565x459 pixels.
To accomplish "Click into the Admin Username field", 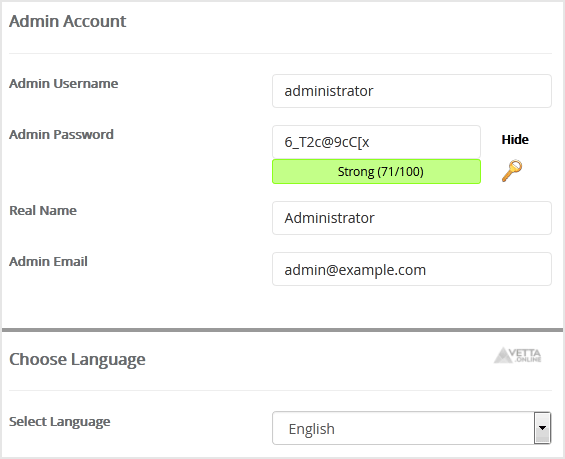I will [x=412, y=91].
